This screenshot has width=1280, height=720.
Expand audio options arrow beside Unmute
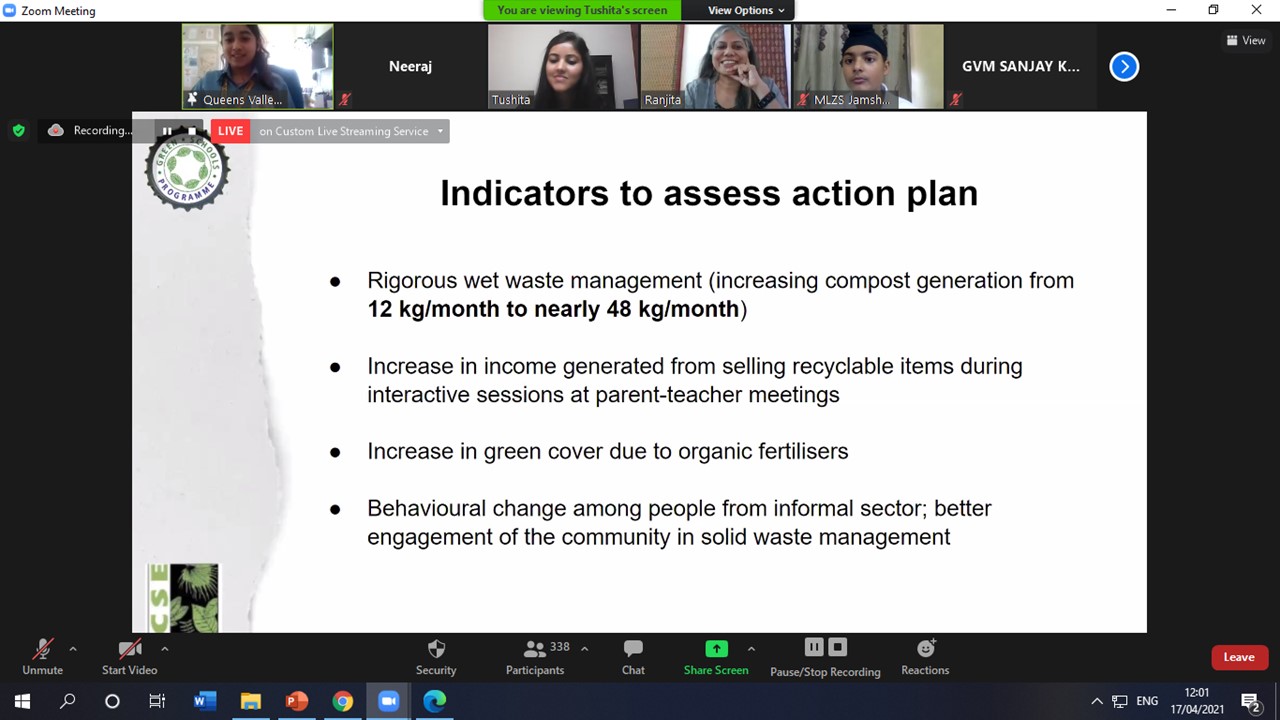click(72, 649)
